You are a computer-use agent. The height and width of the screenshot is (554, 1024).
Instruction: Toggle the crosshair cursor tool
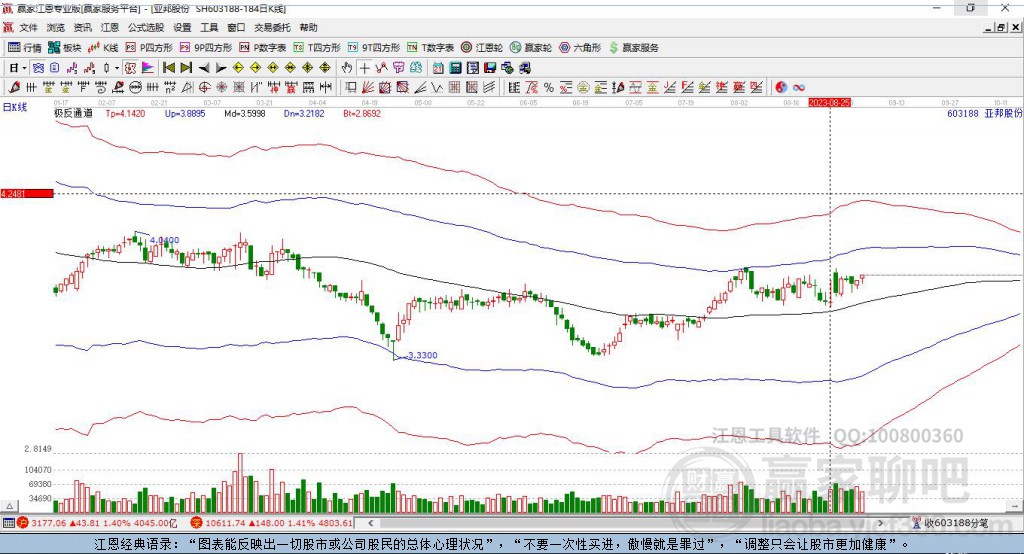click(364, 68)
